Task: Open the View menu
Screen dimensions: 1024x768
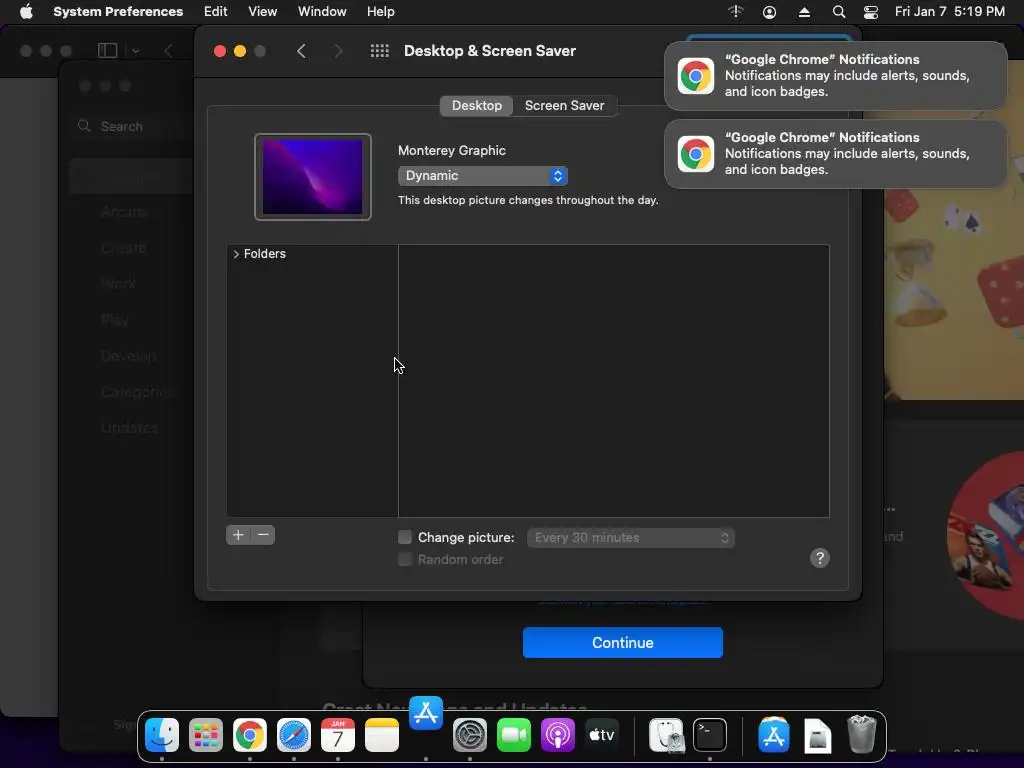Action: click(x=263, y=12)
